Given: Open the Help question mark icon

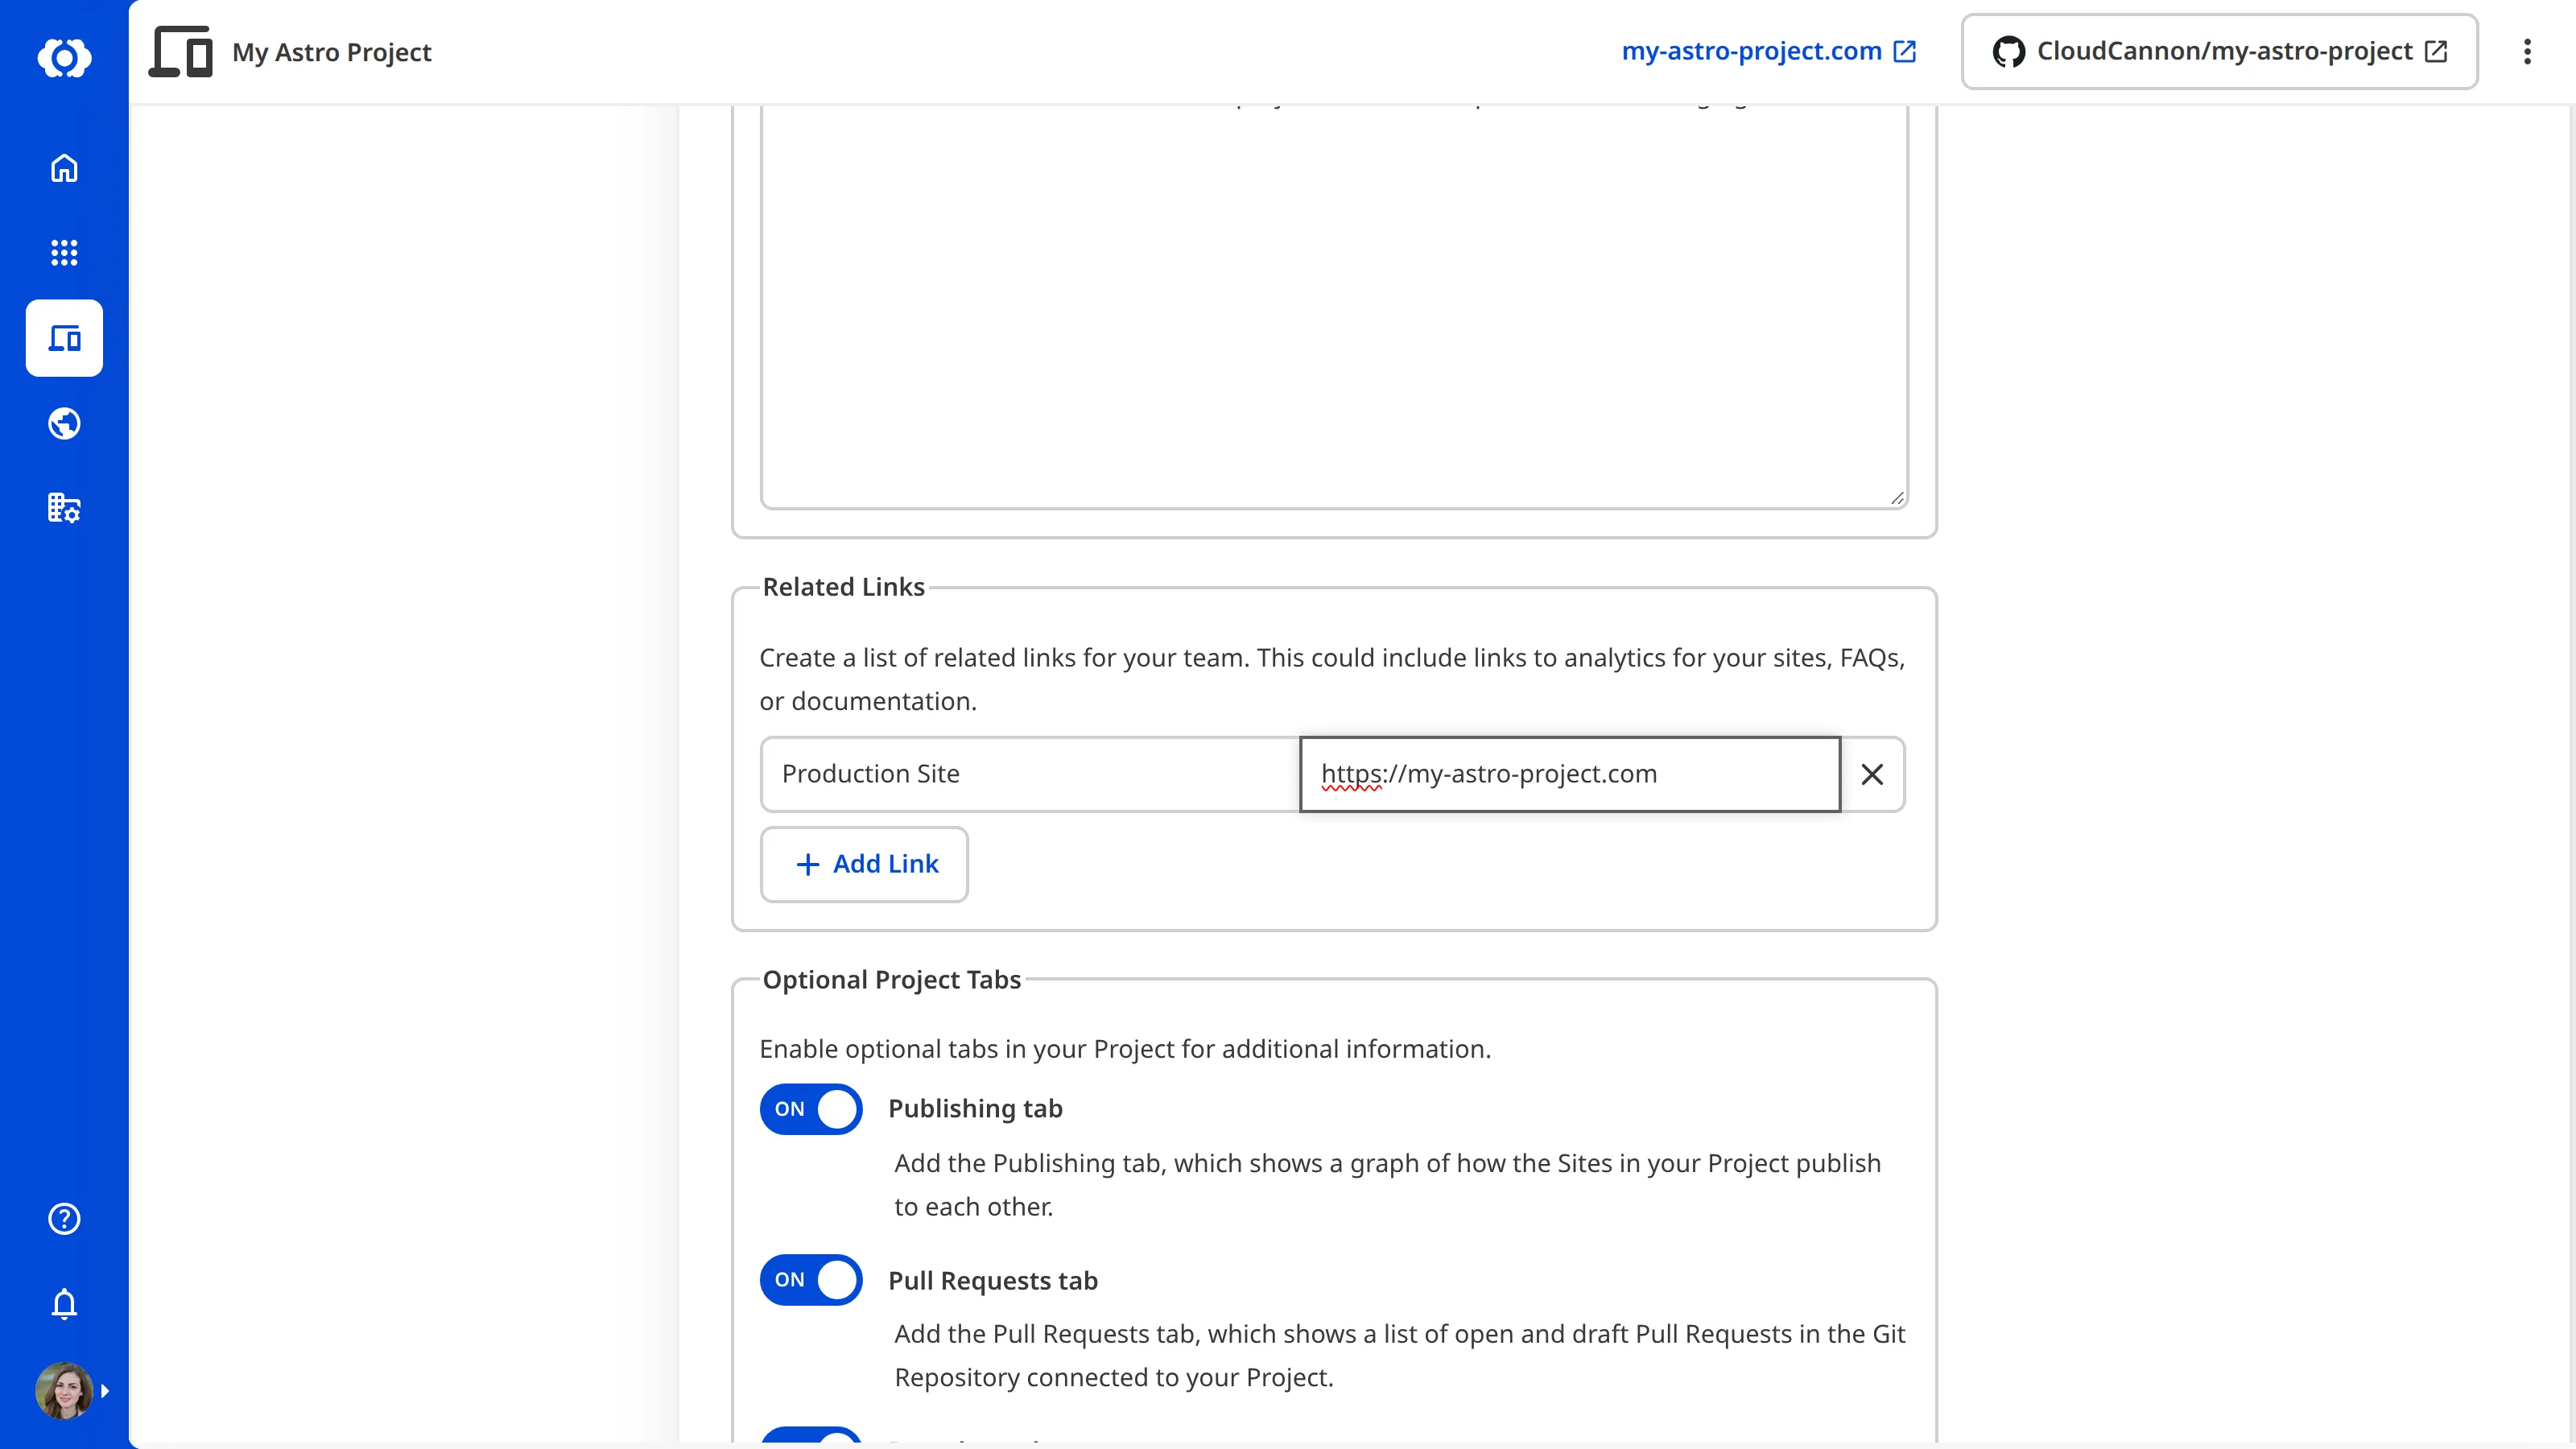Looking at the screenshot, I should (64, 1218).
